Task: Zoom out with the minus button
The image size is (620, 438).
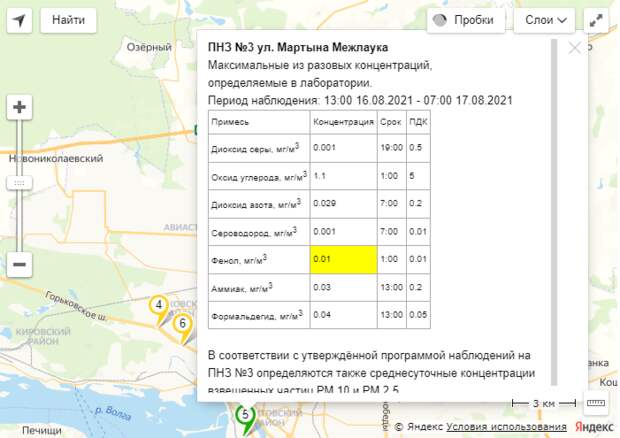Action: (x=20, y=264)
